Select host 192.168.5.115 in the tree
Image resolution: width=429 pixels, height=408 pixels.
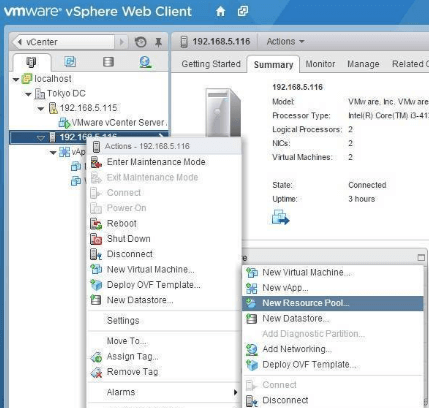[88, 108]
